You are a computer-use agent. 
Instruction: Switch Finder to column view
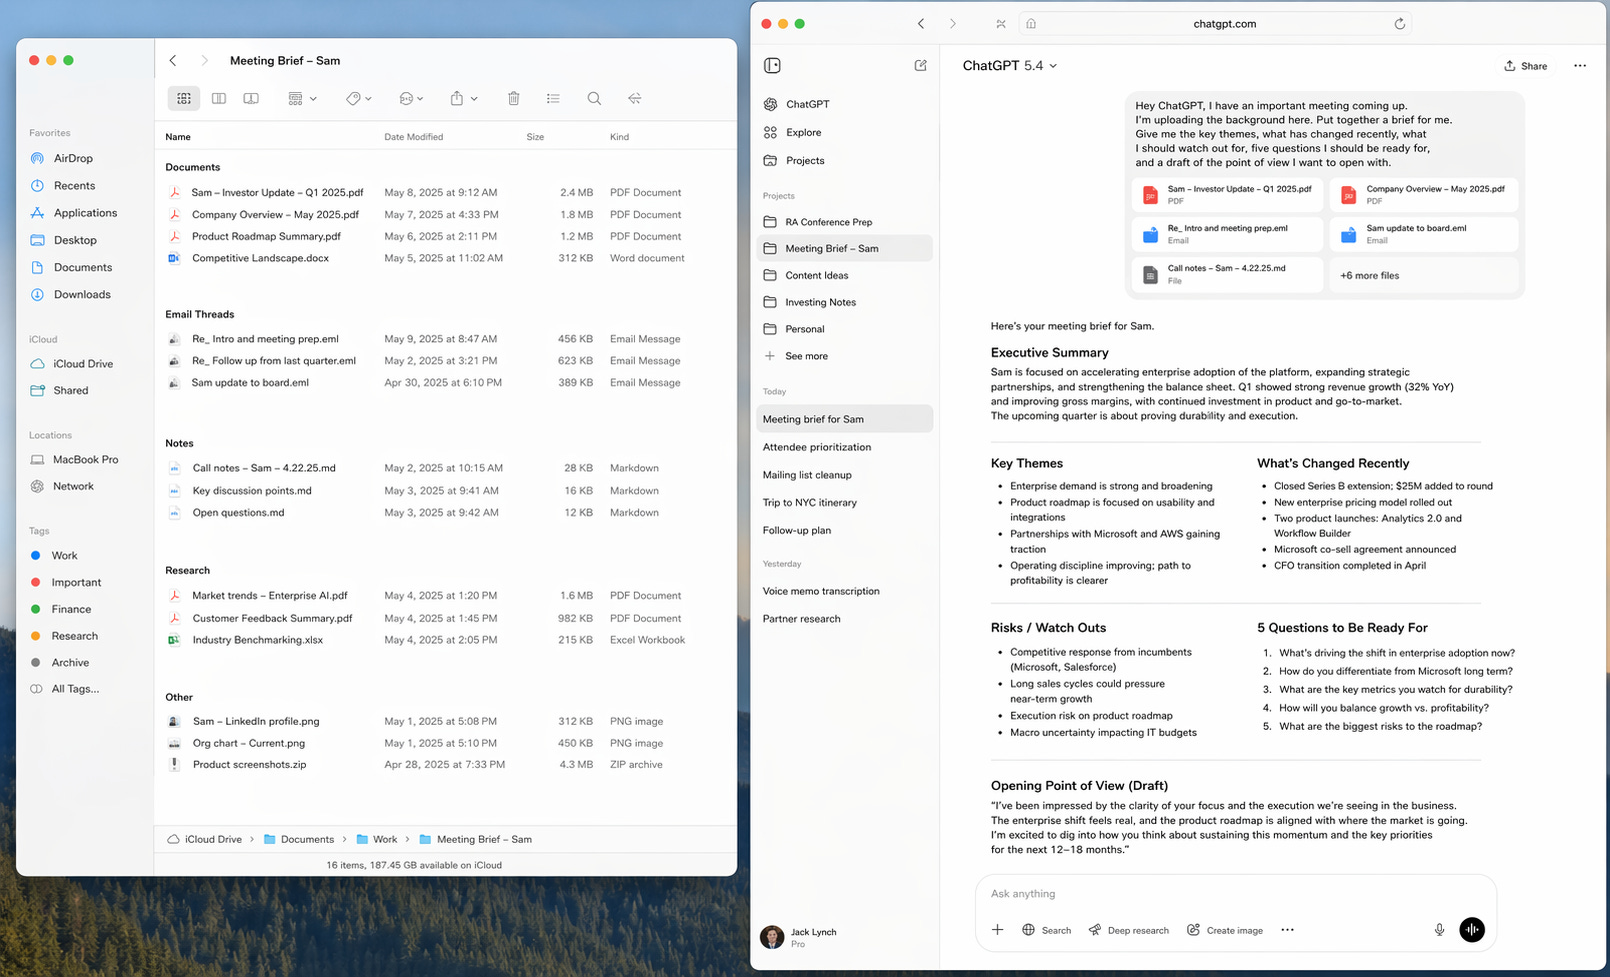point(218,98)
